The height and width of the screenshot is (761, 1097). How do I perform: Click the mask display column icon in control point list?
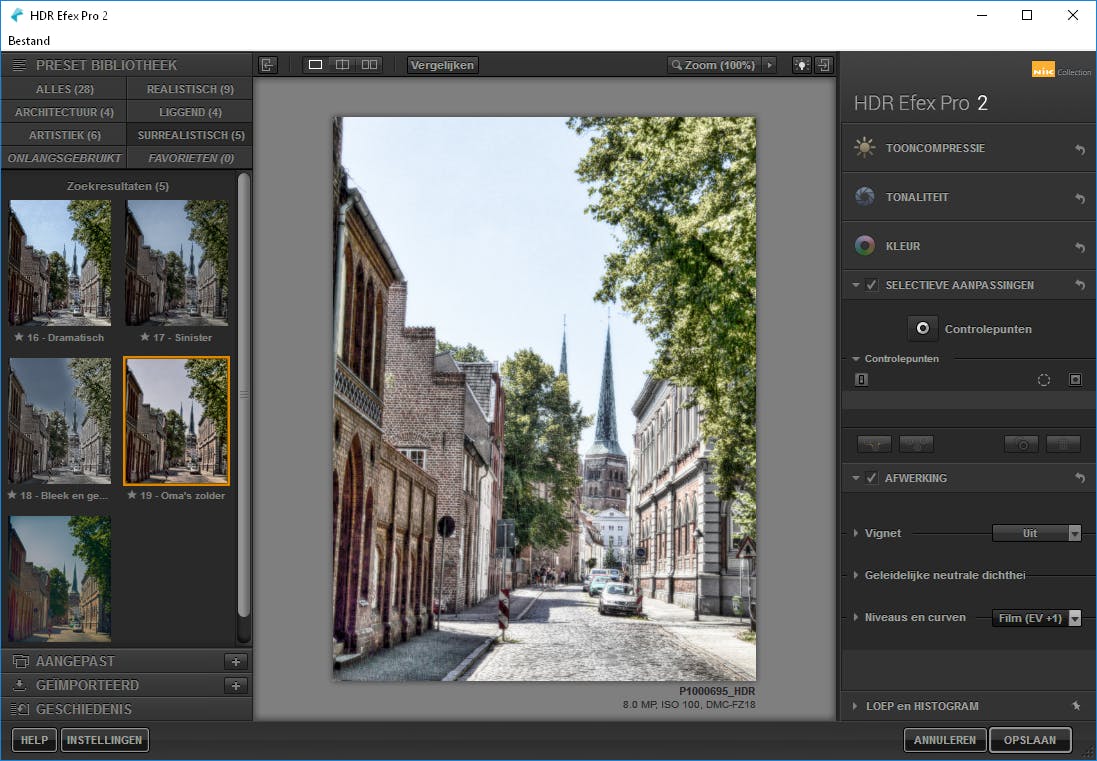tap(1075, 380)
